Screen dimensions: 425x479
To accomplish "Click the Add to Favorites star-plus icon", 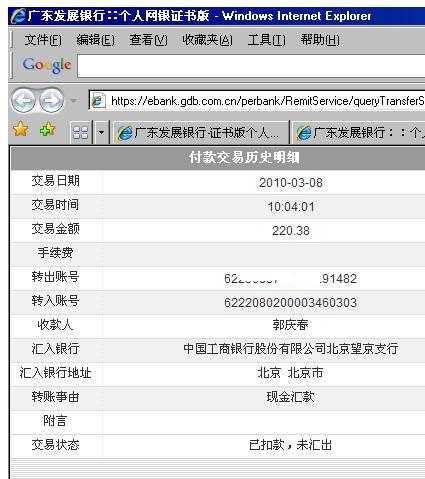I will point(47,129).
